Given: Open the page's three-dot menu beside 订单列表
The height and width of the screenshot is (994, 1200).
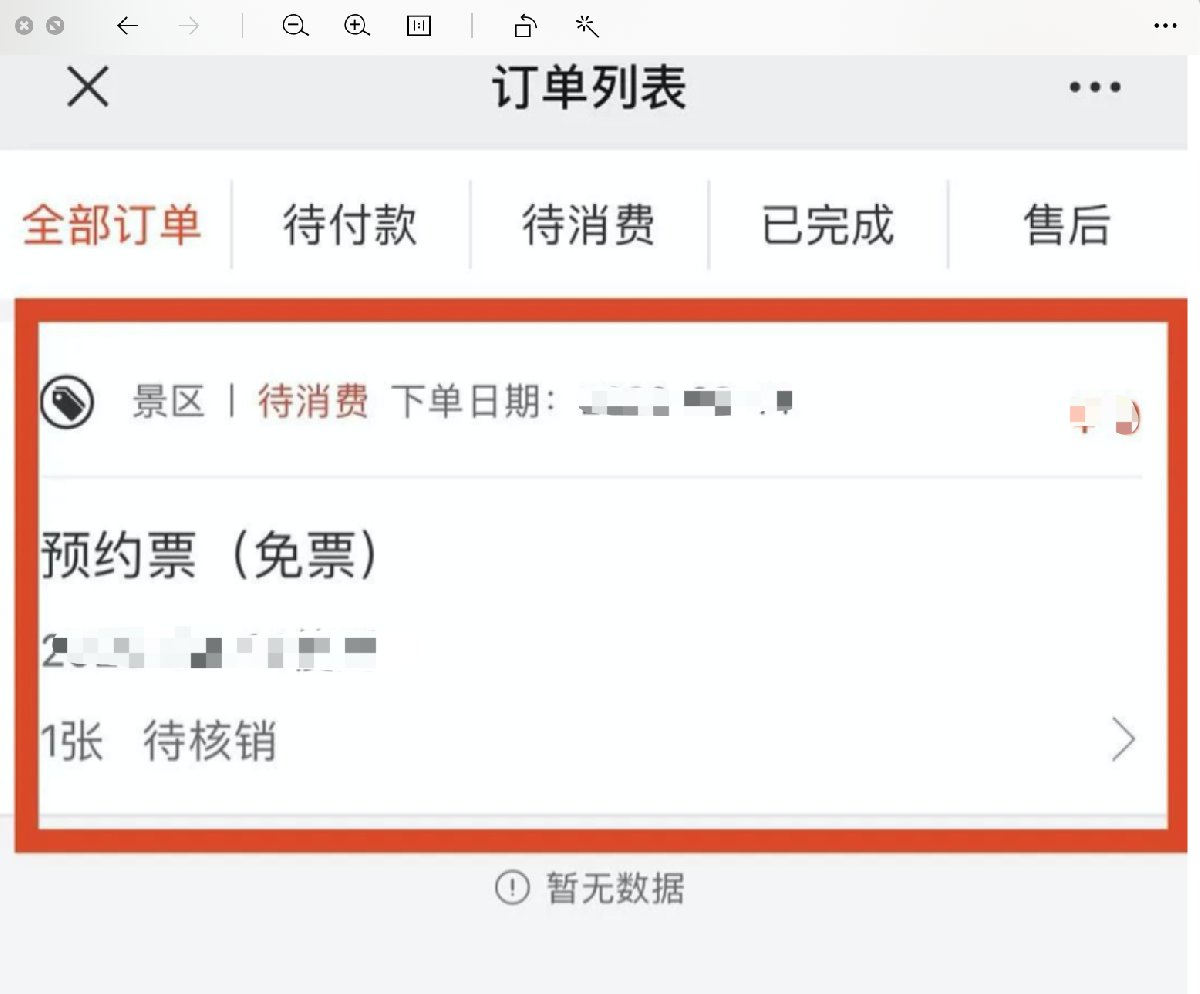Looking at the screenshot, I should pos(1095,87).
